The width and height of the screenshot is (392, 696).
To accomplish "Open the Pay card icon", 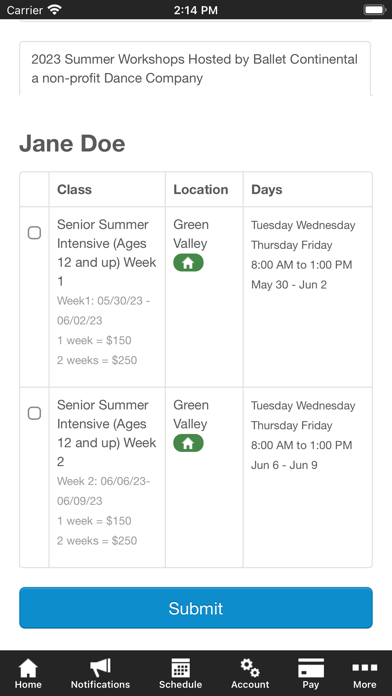I will pos(311,668).
